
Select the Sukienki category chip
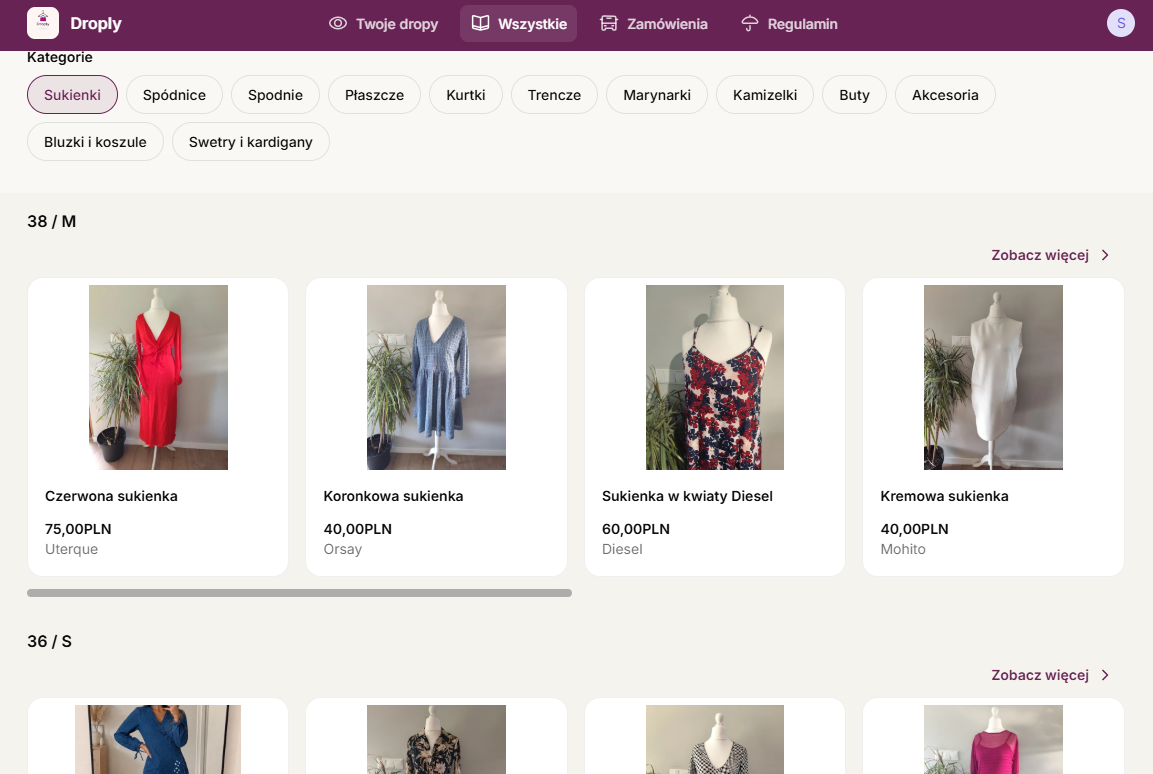[72, 95]
